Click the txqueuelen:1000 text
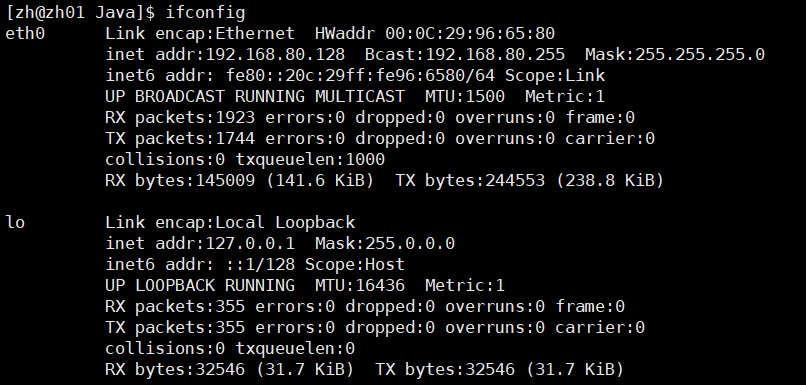806x385 pixels. click(x=310, y=160)
